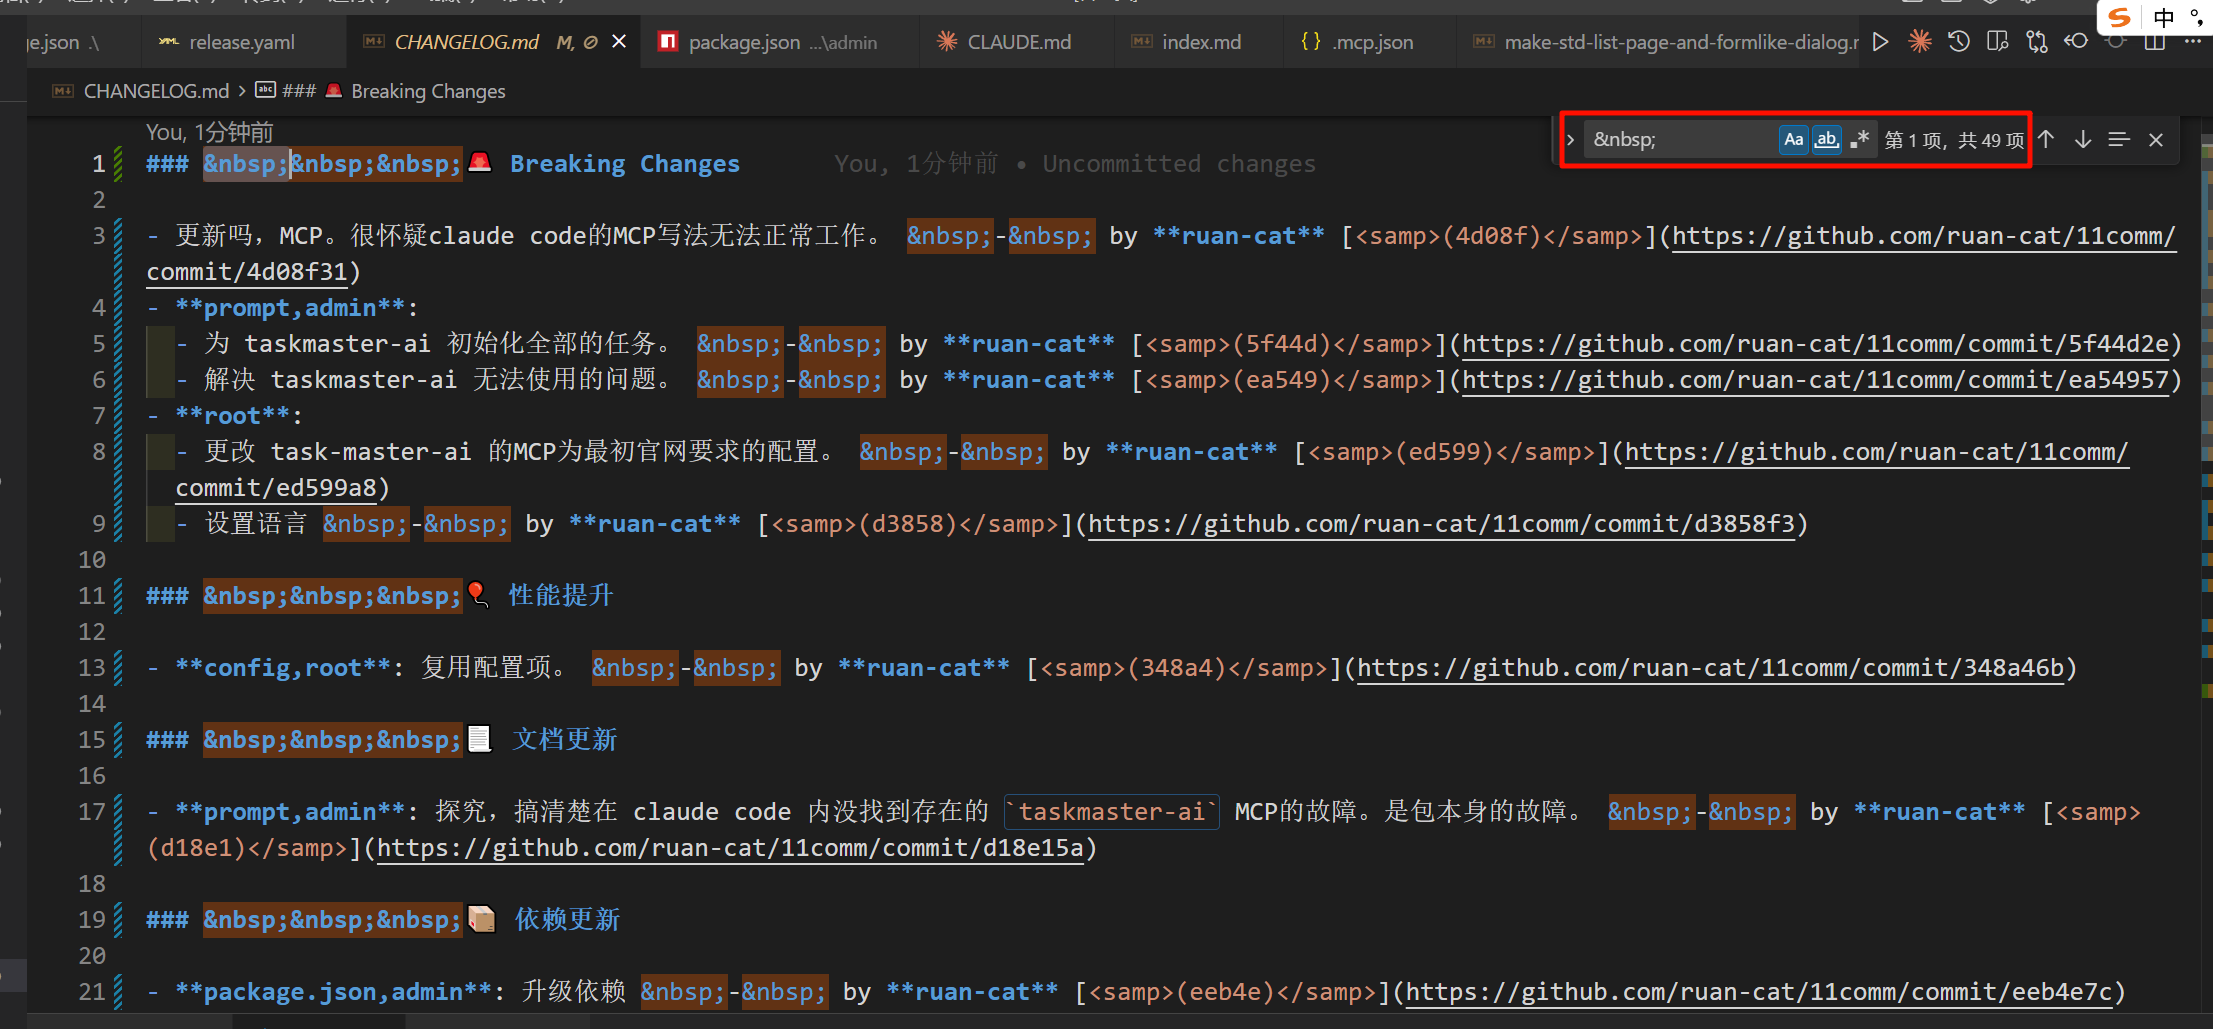
Task: Open the commit/5f44d2e GitHub link
Action: pyautogui.click(x=1815, y=344)
